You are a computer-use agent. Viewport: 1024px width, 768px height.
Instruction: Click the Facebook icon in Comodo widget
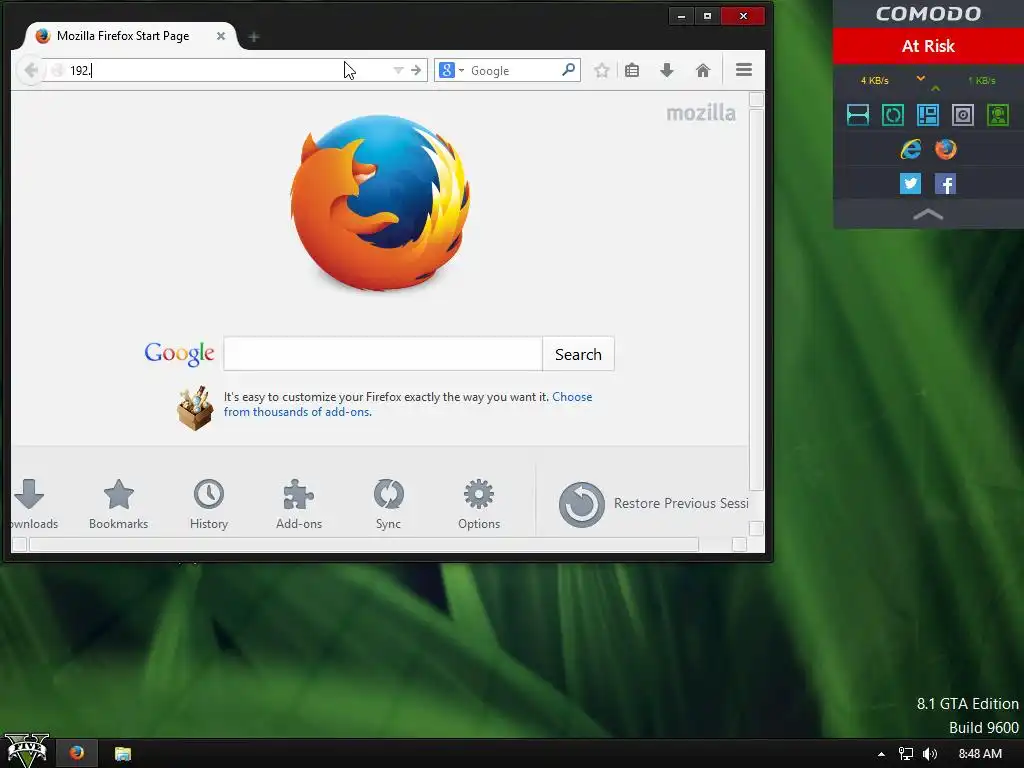point(945,184)
